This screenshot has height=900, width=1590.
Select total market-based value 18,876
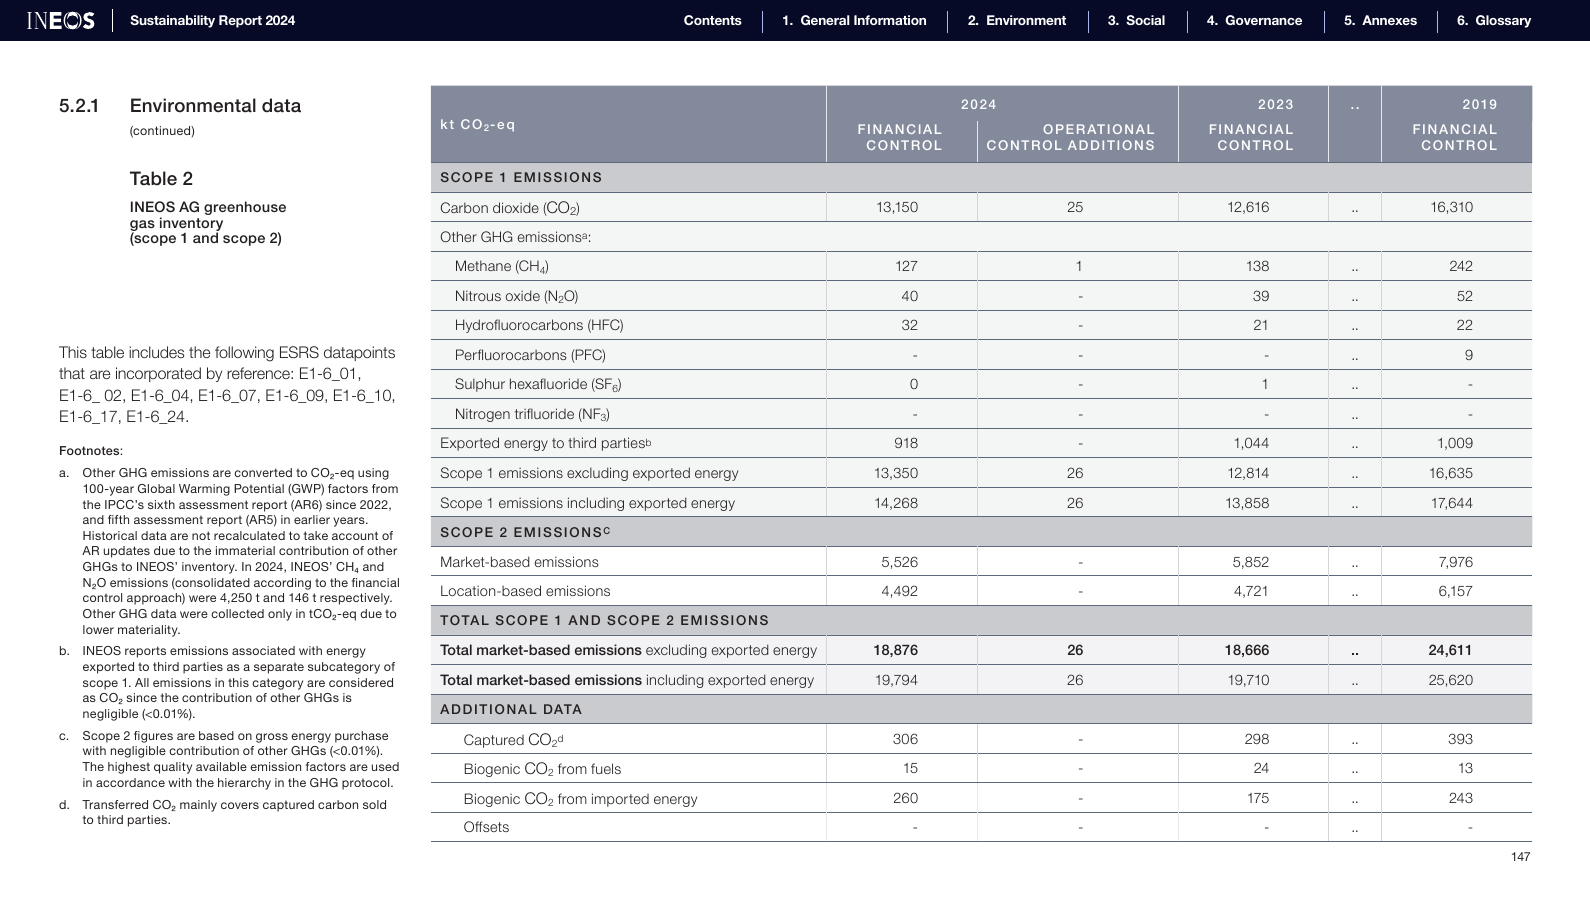895,650
